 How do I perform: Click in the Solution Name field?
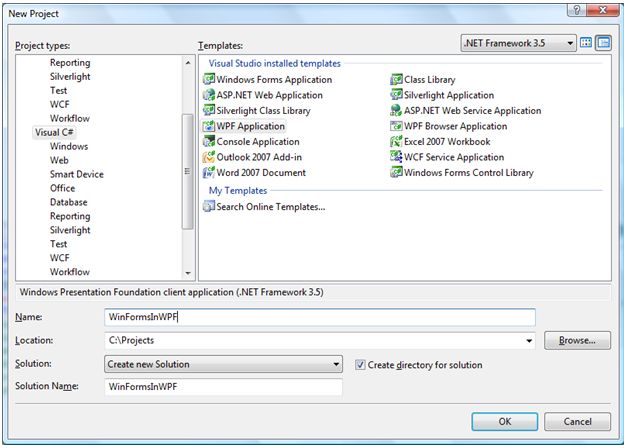(223, 387)
